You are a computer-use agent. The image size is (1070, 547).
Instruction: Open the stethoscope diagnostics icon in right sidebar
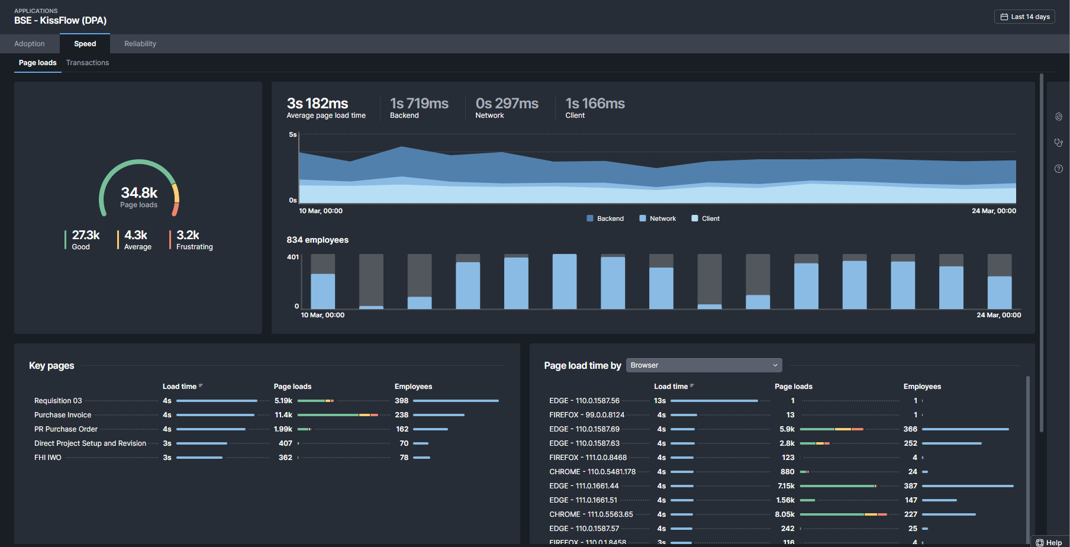pyautogui.click(x=1058, y=143)
